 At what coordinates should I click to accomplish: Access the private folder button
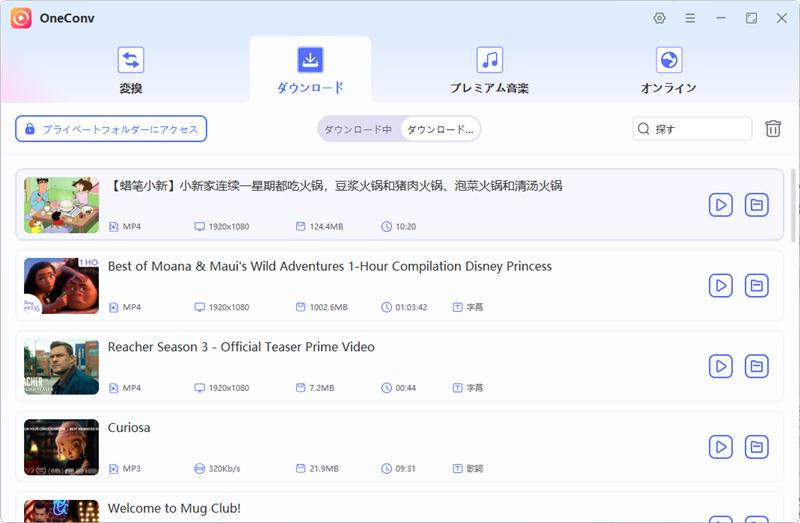111,129
